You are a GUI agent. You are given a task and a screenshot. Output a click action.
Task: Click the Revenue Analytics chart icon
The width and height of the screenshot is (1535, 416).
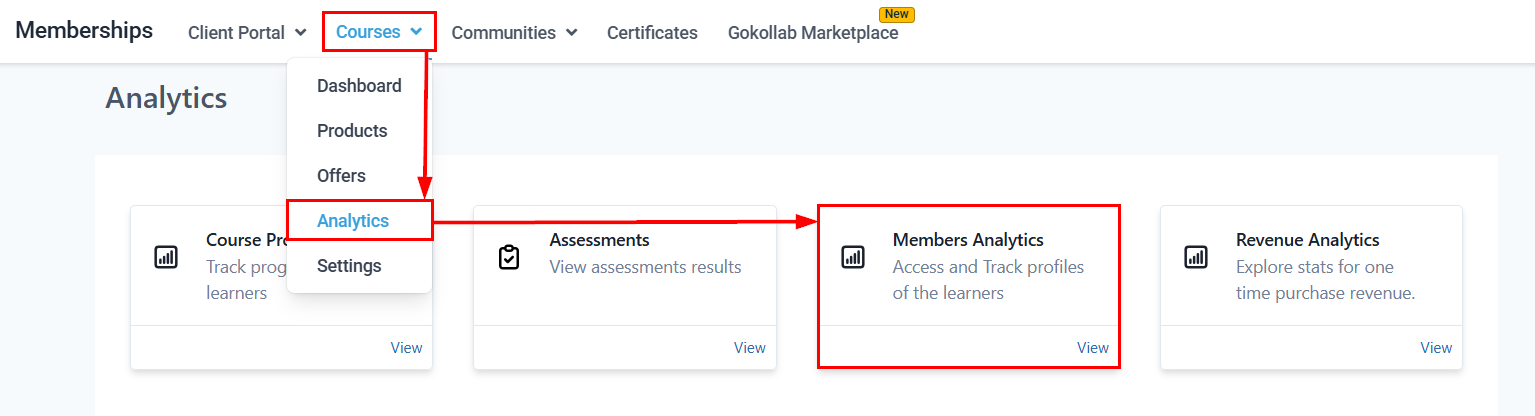(1196, 257)
